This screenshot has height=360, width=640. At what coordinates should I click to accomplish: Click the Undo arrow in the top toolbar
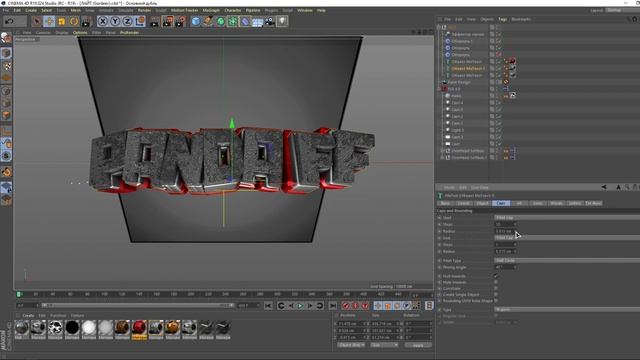pyautogui.click(x=10, y=21)
